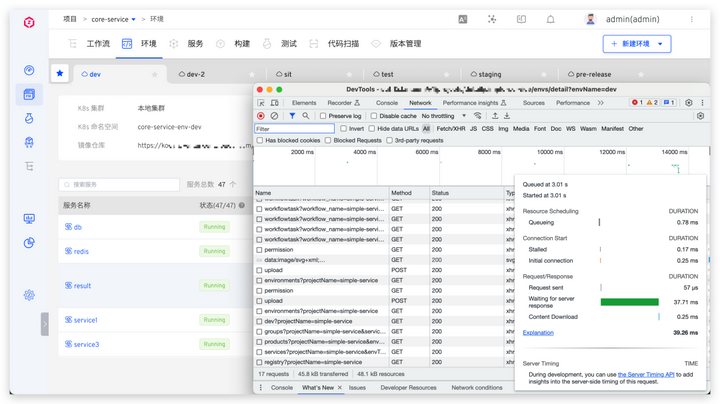Screen dimensions: 720x404
Task: Open DevTools settings gear icon
Action: [x=689, y=103]
